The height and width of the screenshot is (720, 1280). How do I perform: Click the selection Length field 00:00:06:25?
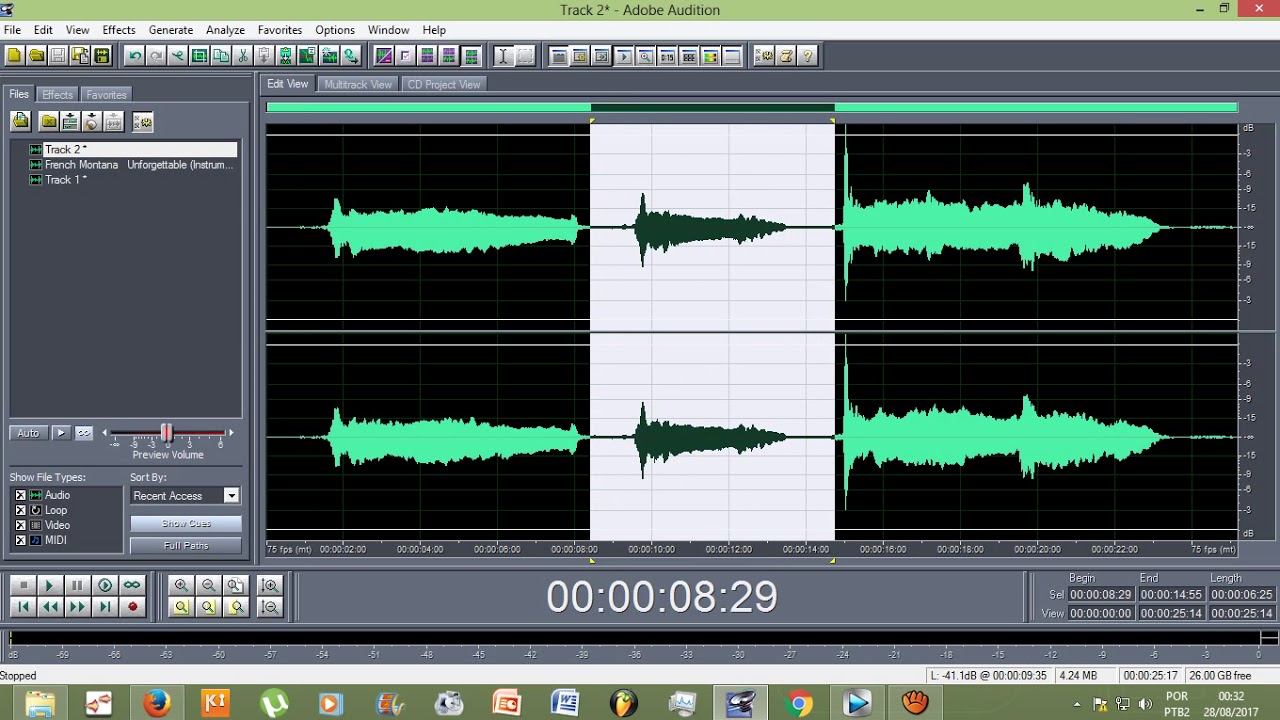(x=1241, y=595)
